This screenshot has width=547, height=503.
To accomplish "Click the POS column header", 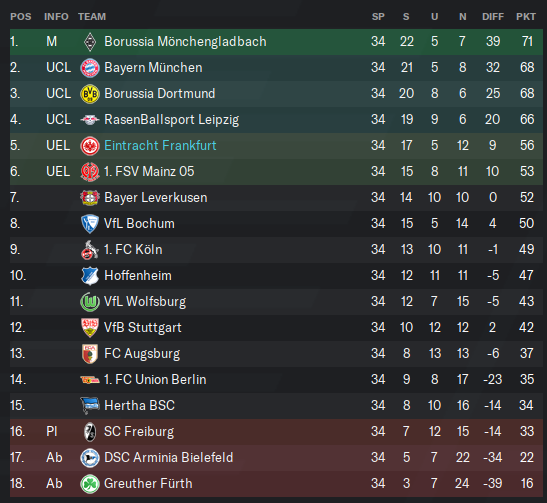I will tap(21, 16).
